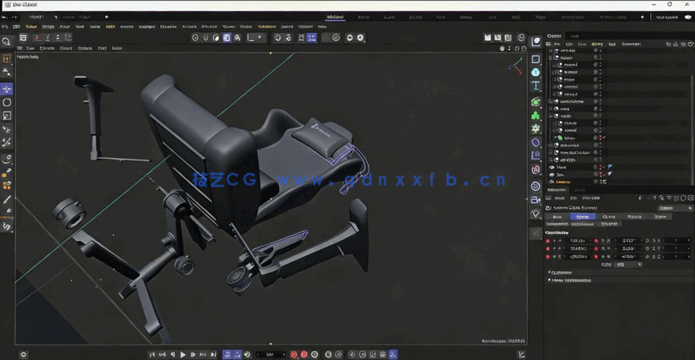The image size is (695, 360).
Task: Toggle the red X-axis lock
Action: (38, 38)
